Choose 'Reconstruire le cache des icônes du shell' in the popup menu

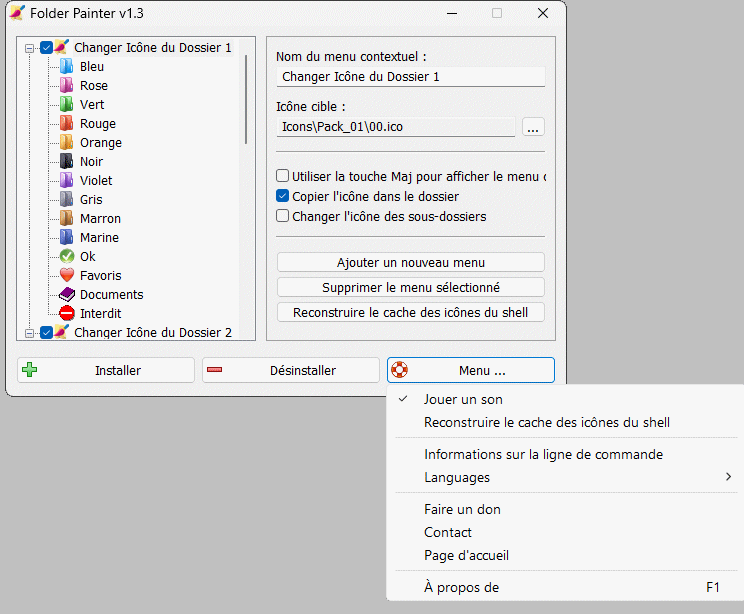coord(565,422)
